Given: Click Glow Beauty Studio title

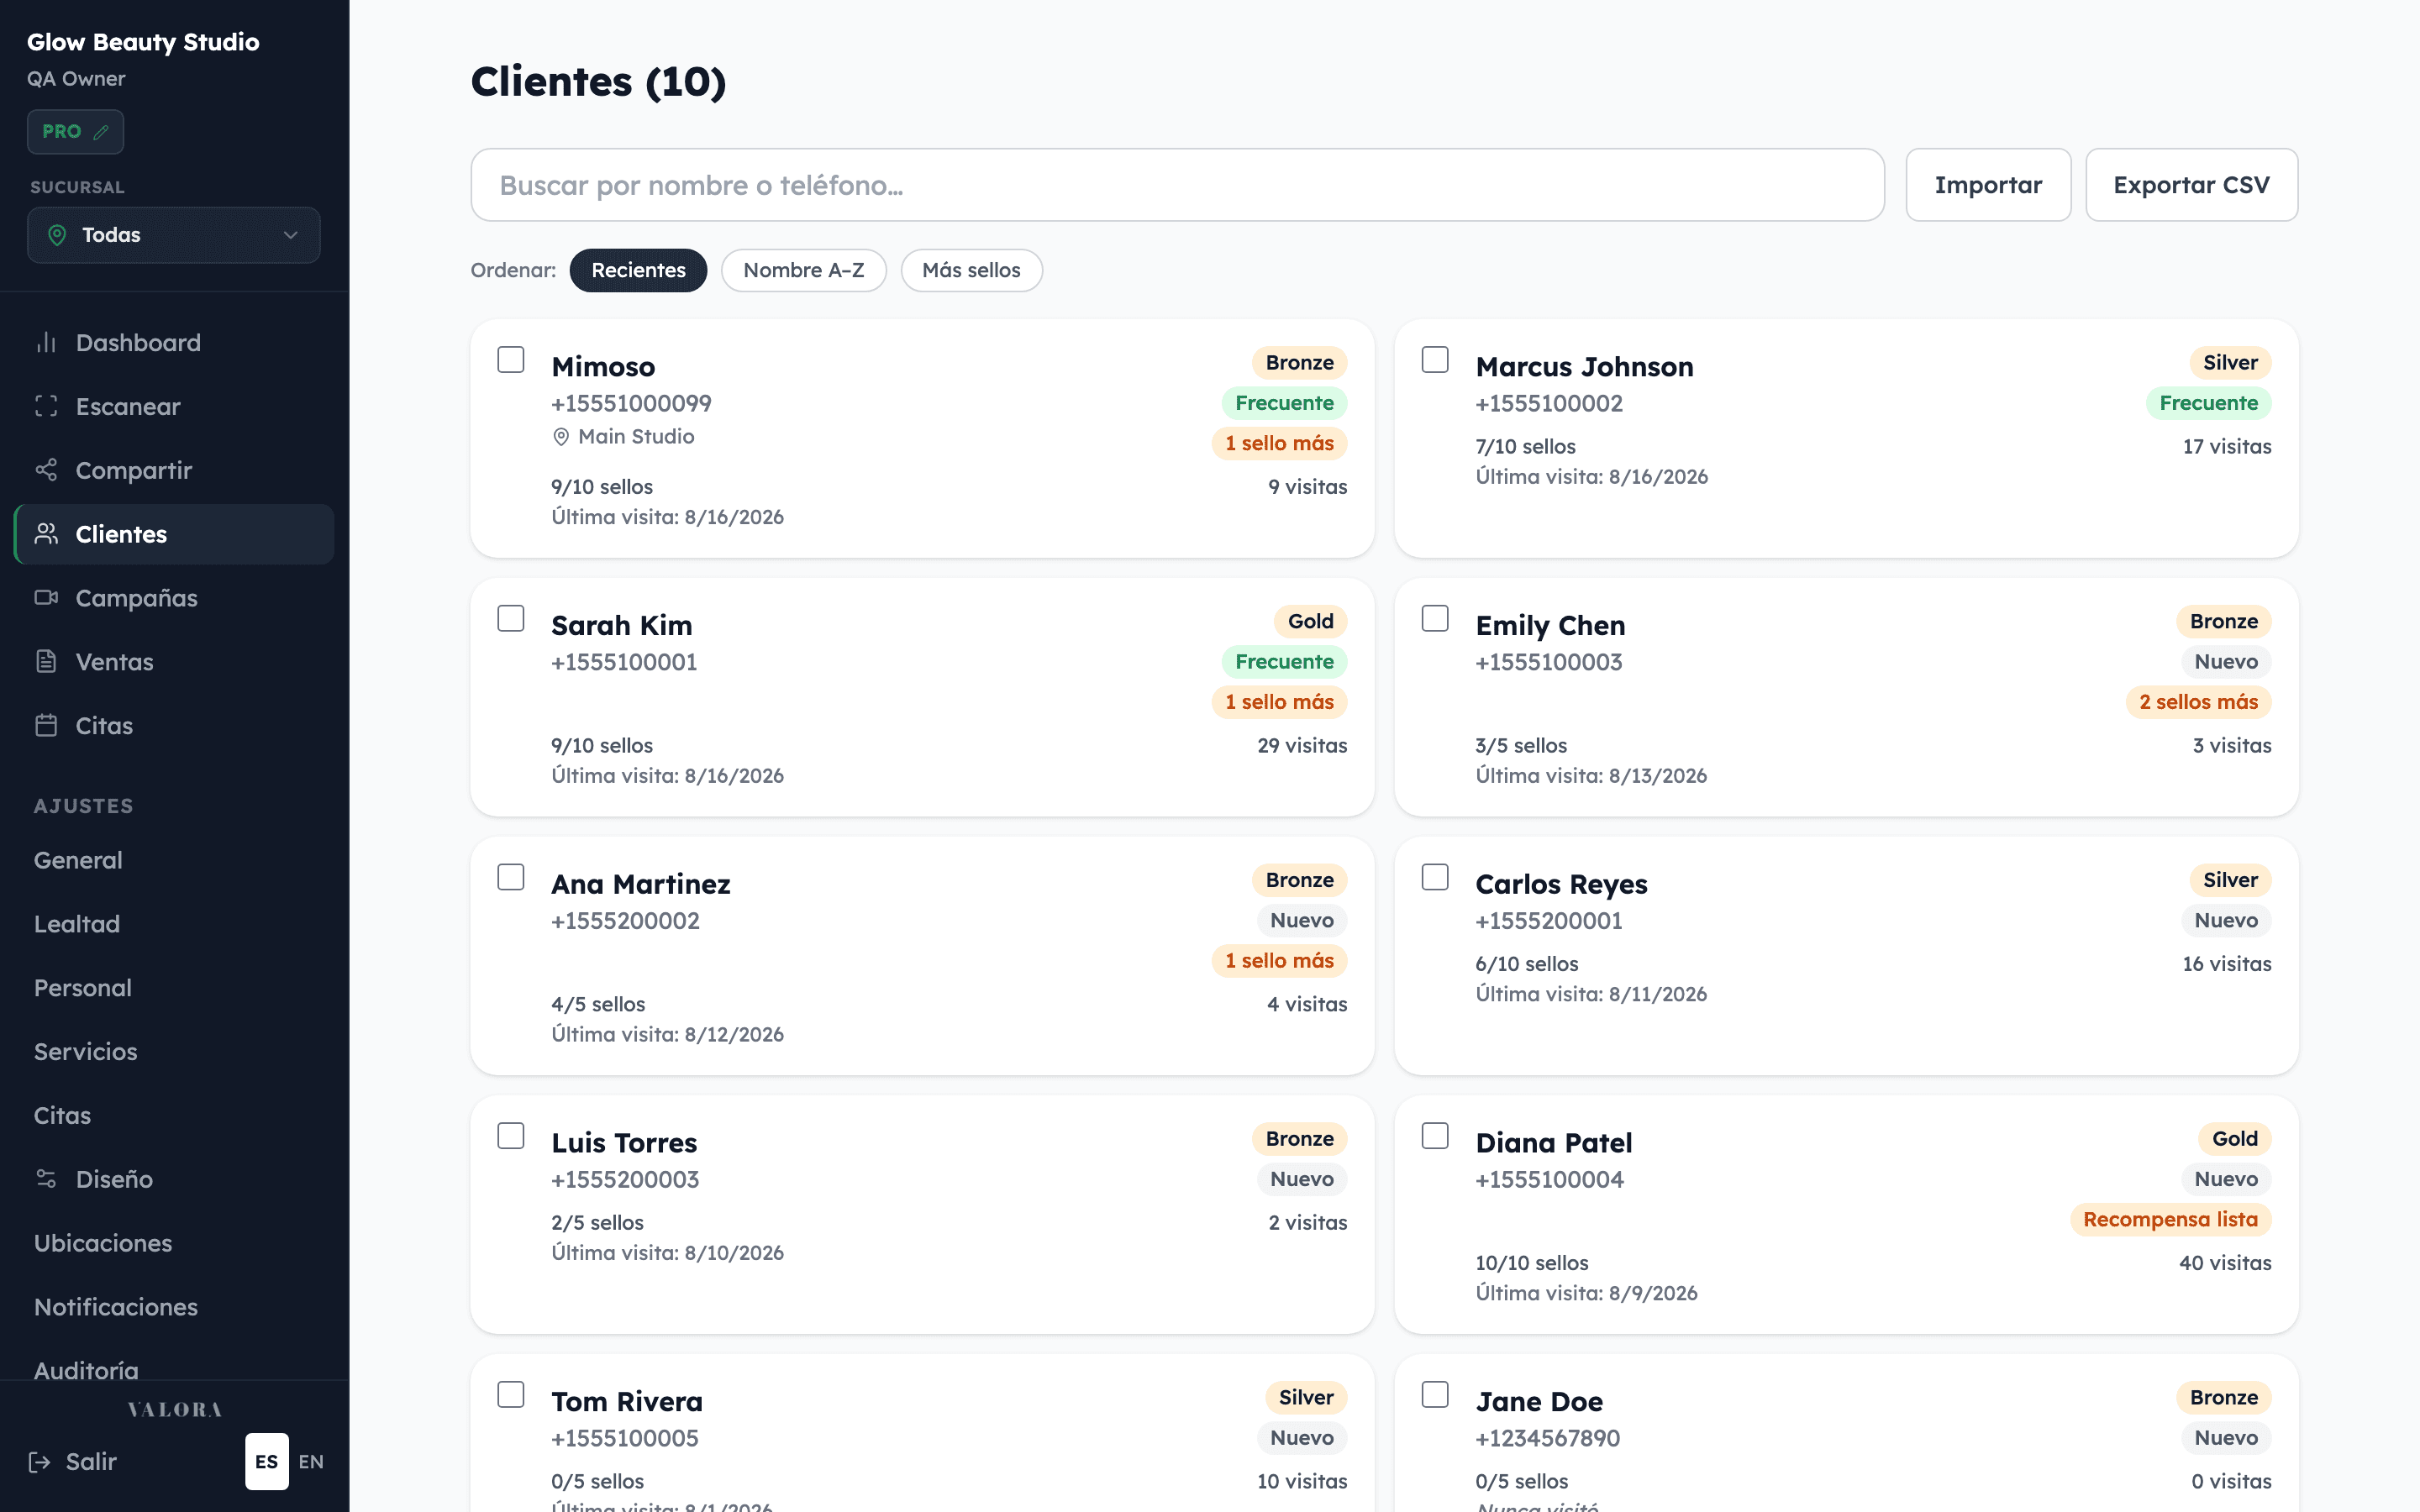Looking at the screenshot, I should (x=143, y=42).
